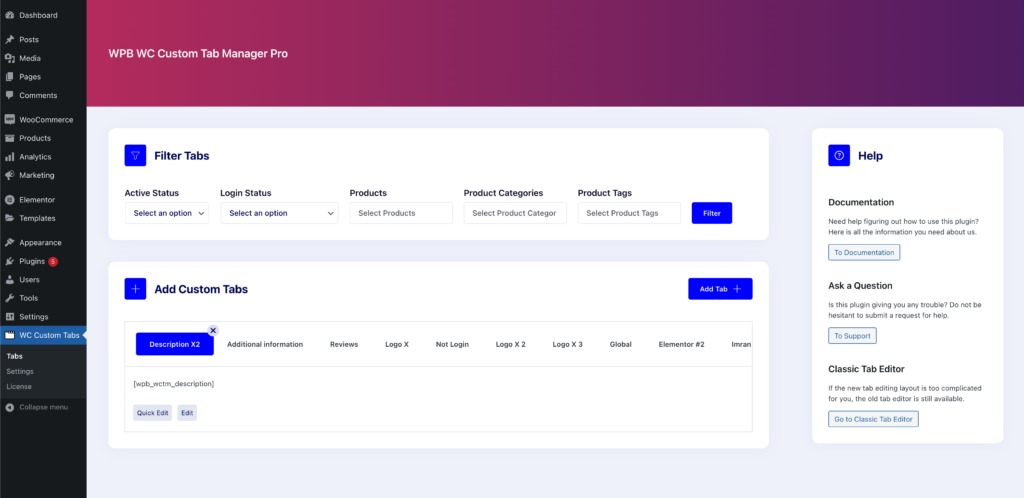Click the WooCommerce logo icon
The image size is (1024, 498).
tap(9, 119)
